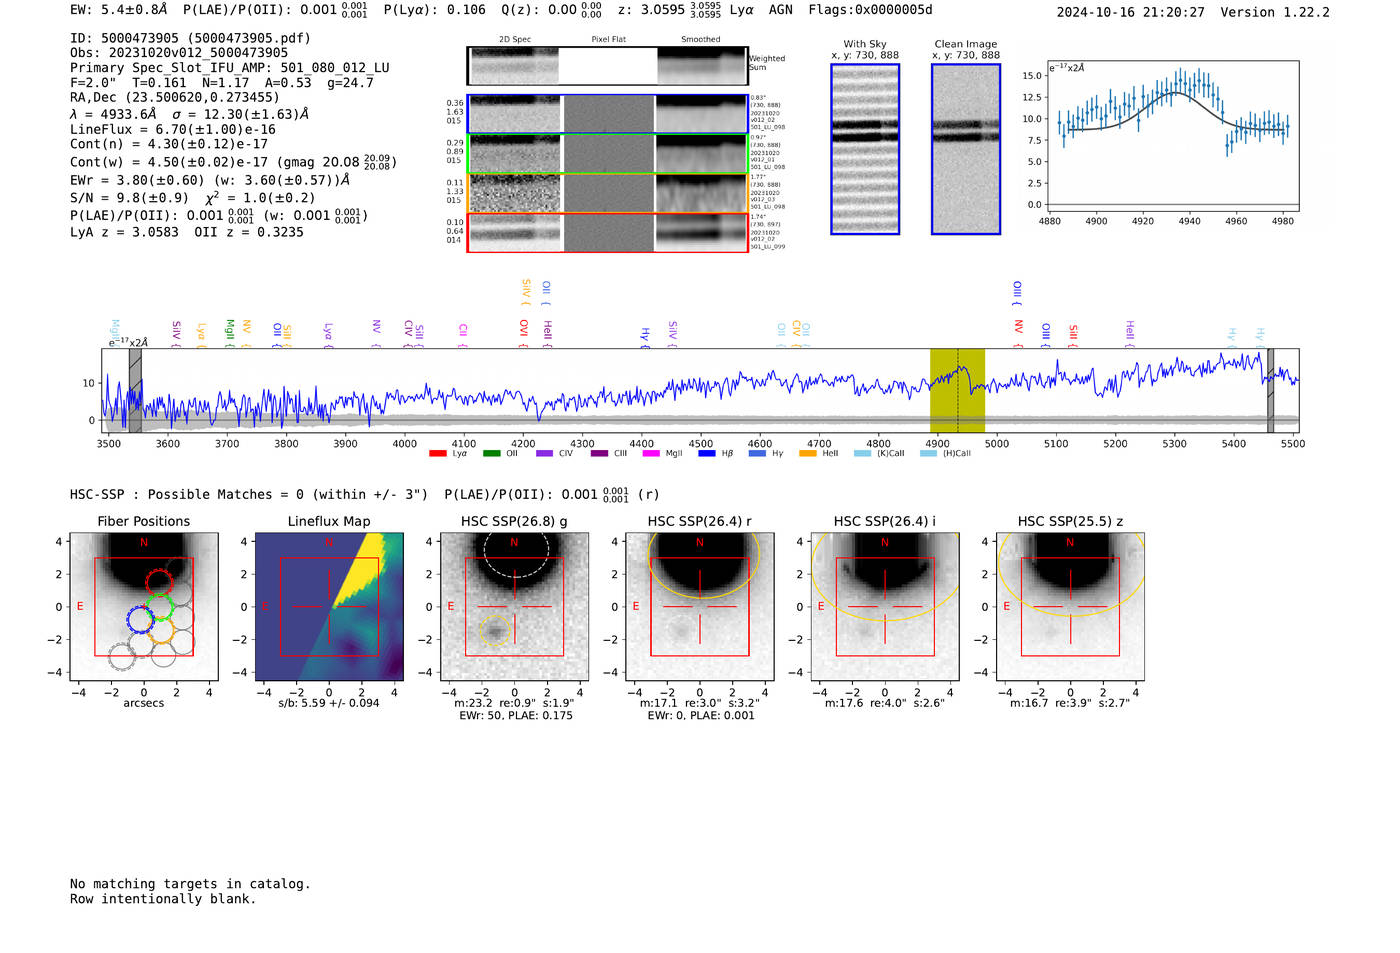Click the m:16.7 re:3.9" s:2.7" caption
Viewport: 1400px width, 953px height.
1070,703
